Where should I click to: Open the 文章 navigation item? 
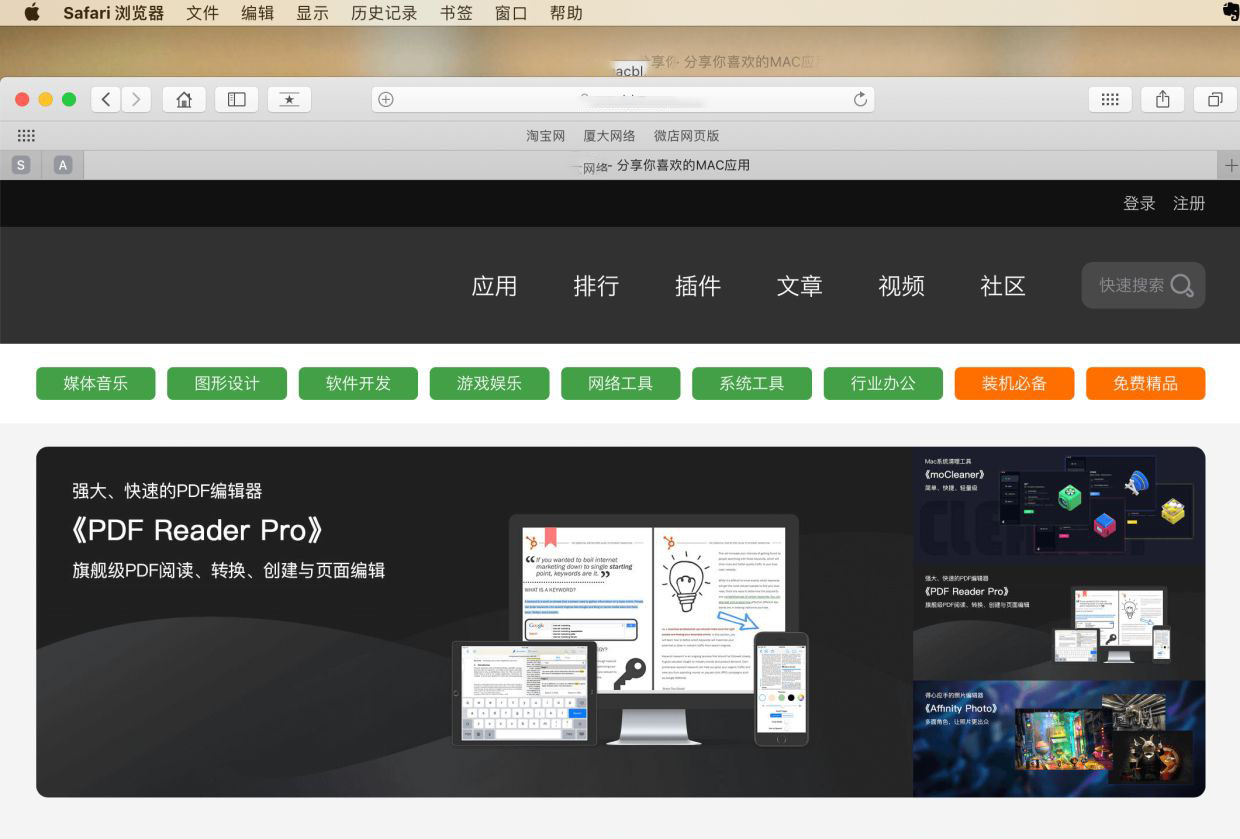(x=799, y=286)
